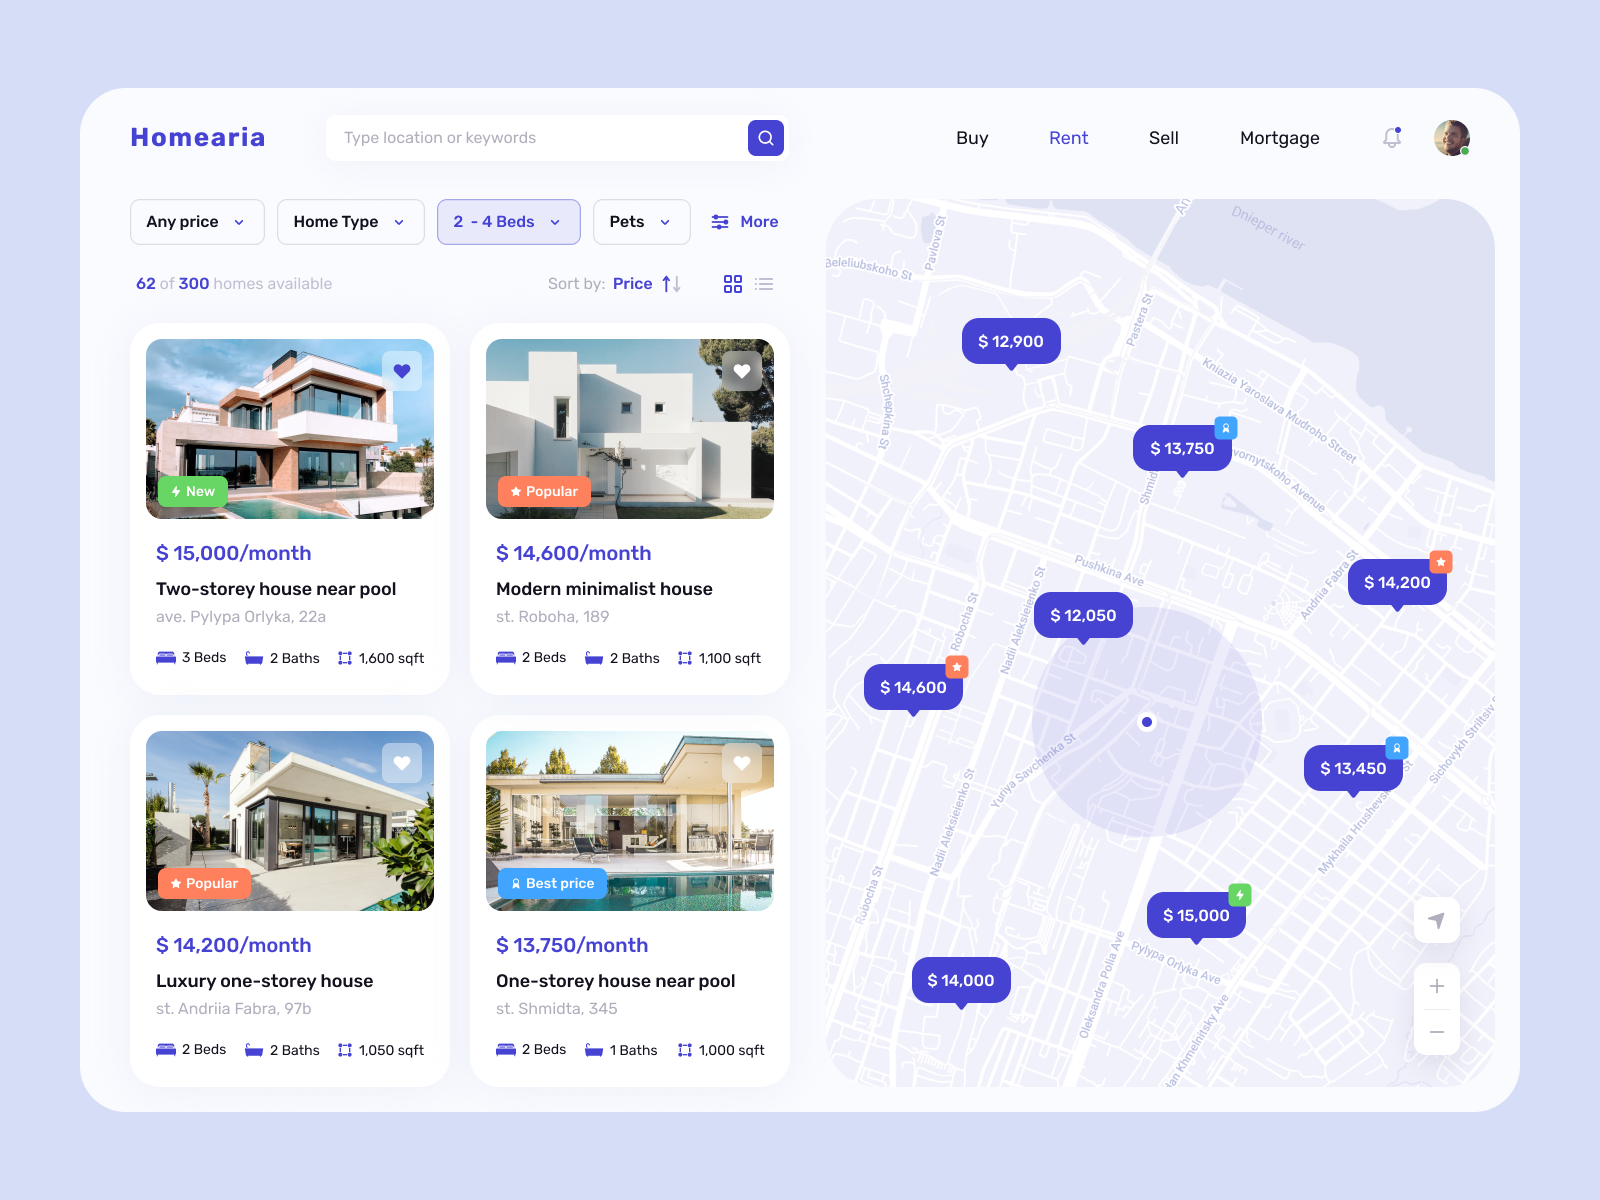Select the $13,750 map price pin
The height and width of the screenshot is (1200, 1600).
pyautogui.click(x=1182, y=449)
